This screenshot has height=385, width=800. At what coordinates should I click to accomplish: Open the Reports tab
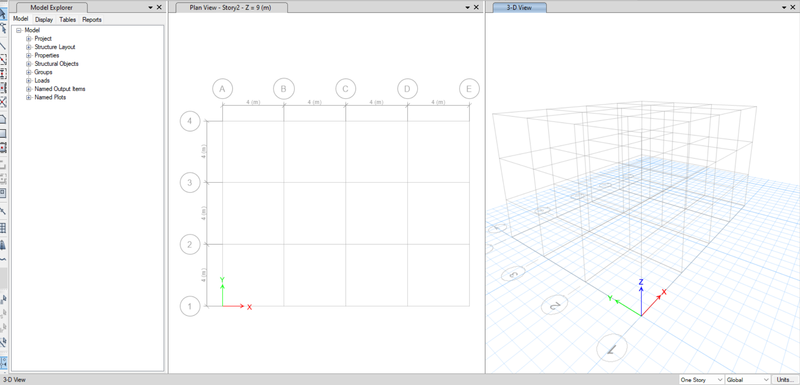(92, 19)
